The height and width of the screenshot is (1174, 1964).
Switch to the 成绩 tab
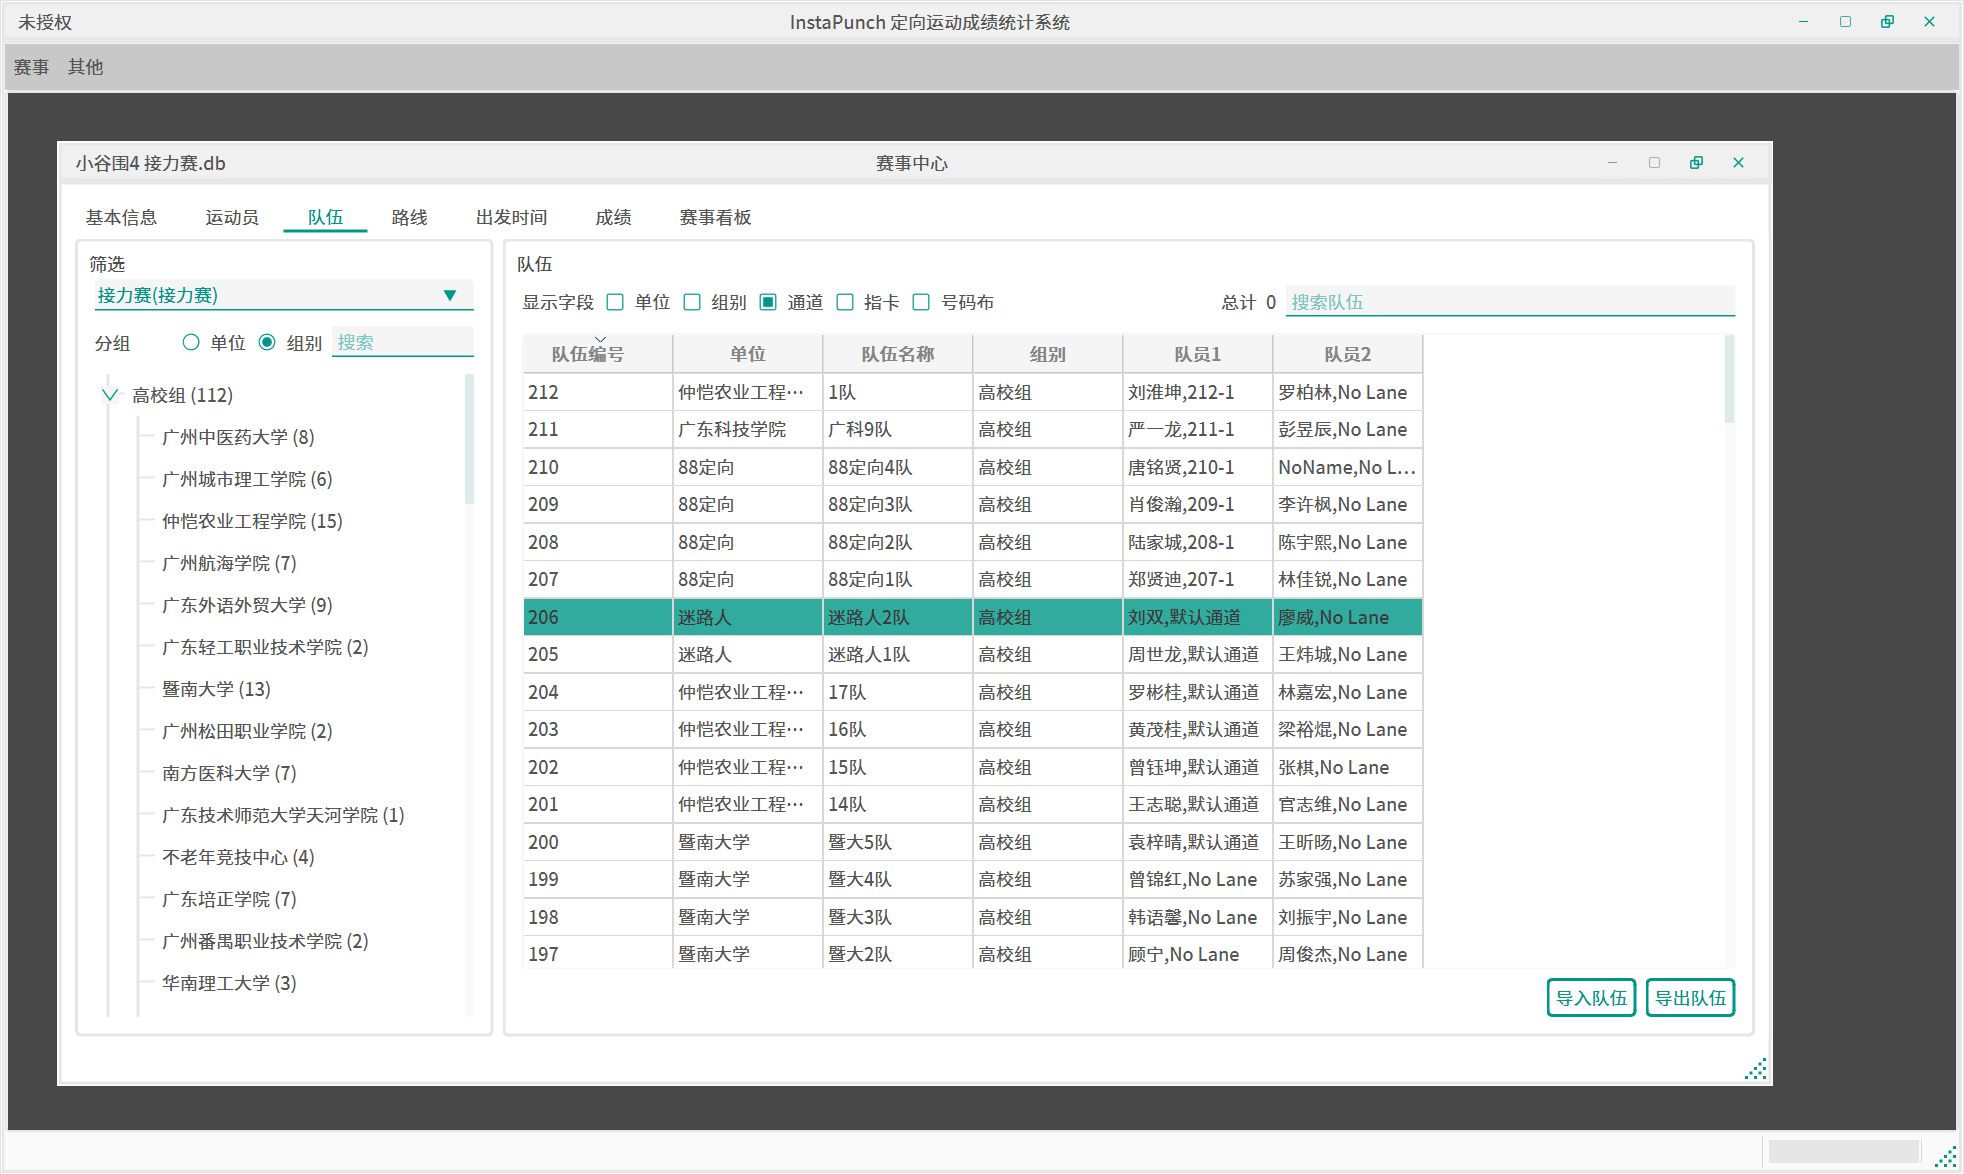point(613,217)
